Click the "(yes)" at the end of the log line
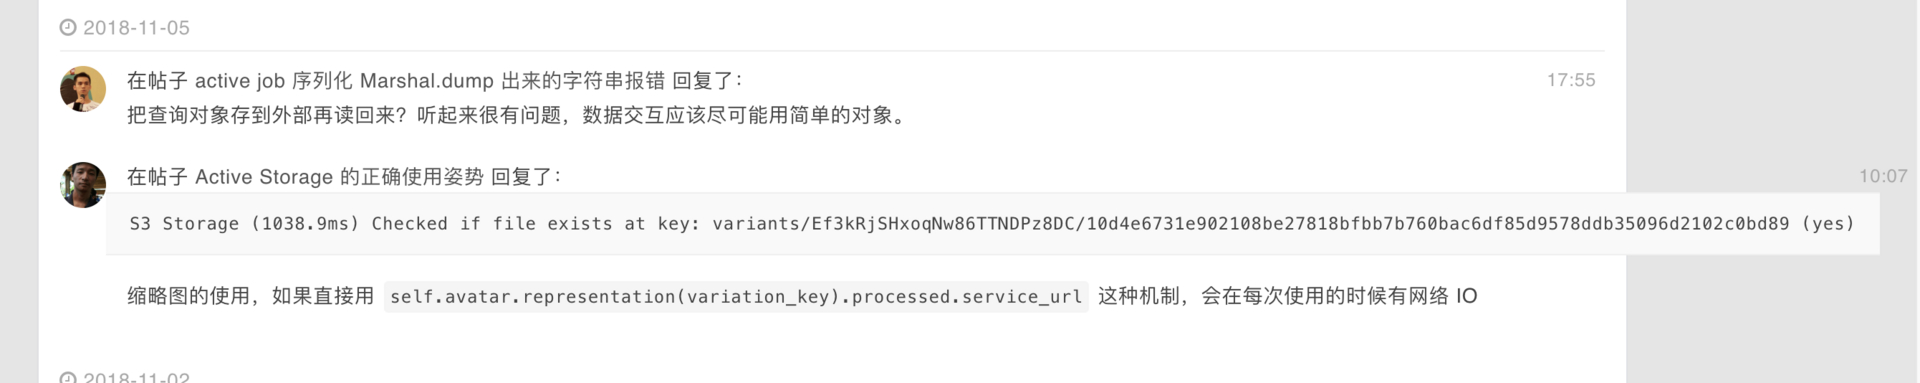 1828,224
